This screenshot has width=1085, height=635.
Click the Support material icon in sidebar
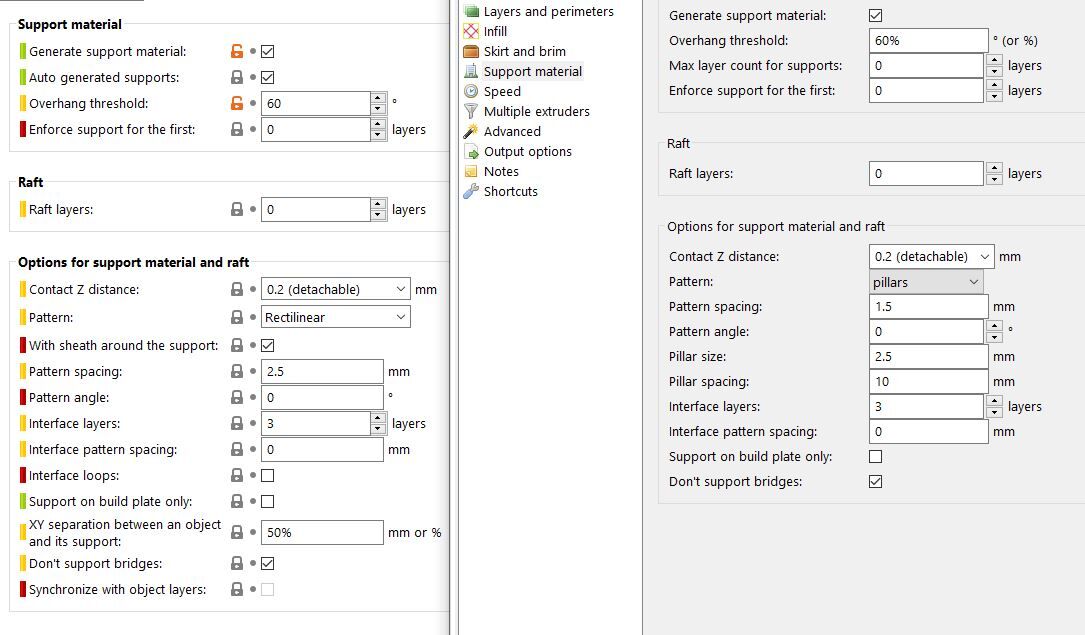(x=471, y=71)
